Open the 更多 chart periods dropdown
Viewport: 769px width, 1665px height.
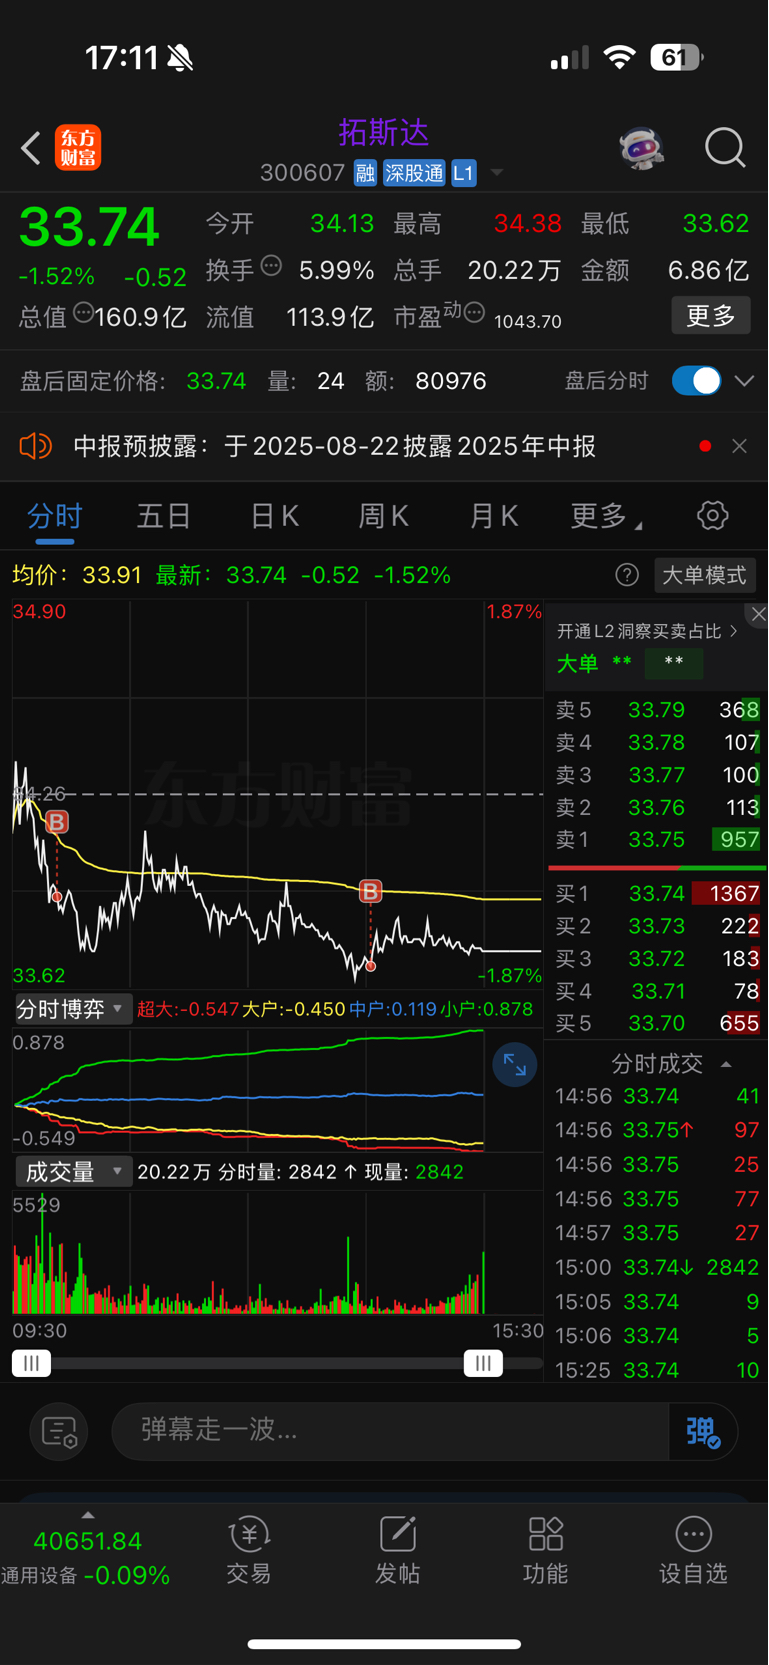click(606, 516)
